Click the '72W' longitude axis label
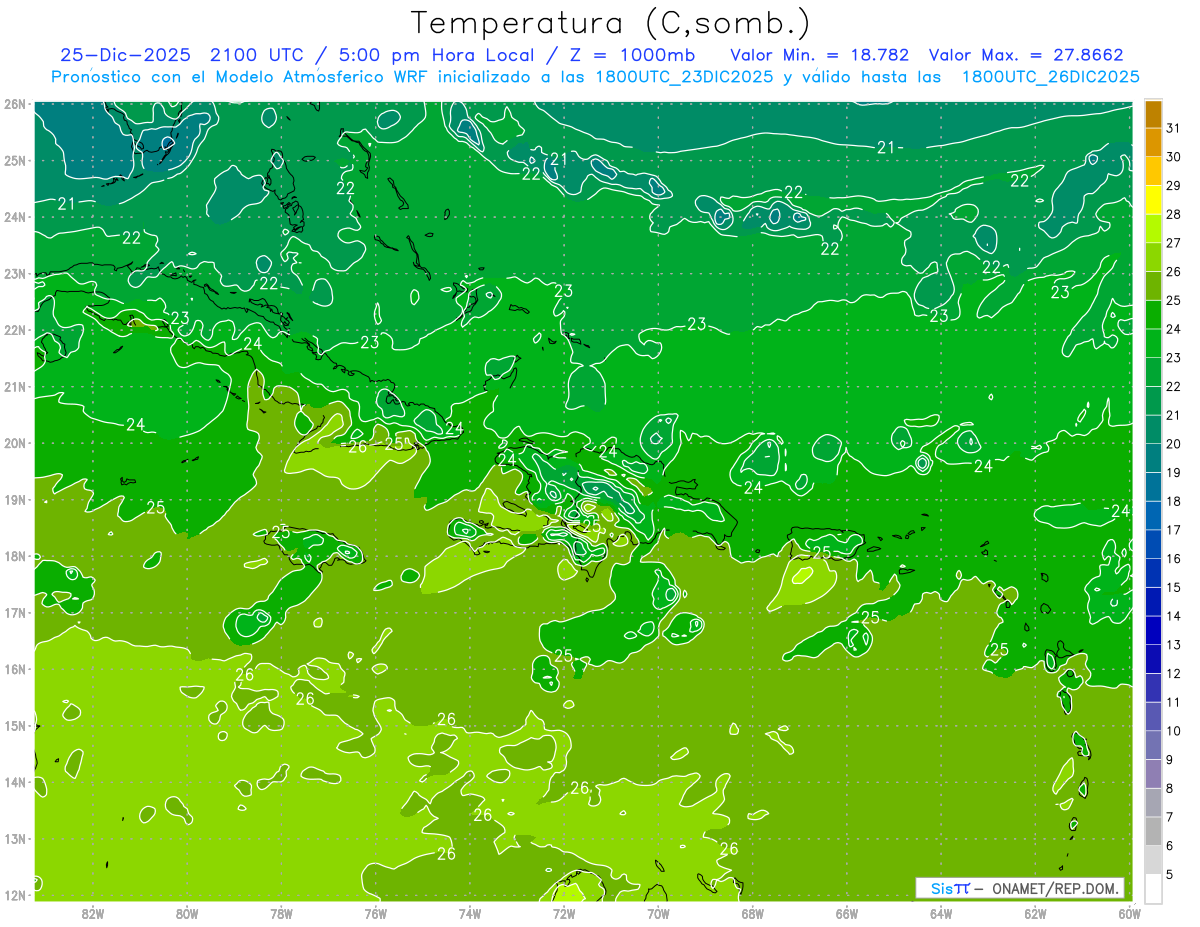1200x927 pixels. pos(563,913)
